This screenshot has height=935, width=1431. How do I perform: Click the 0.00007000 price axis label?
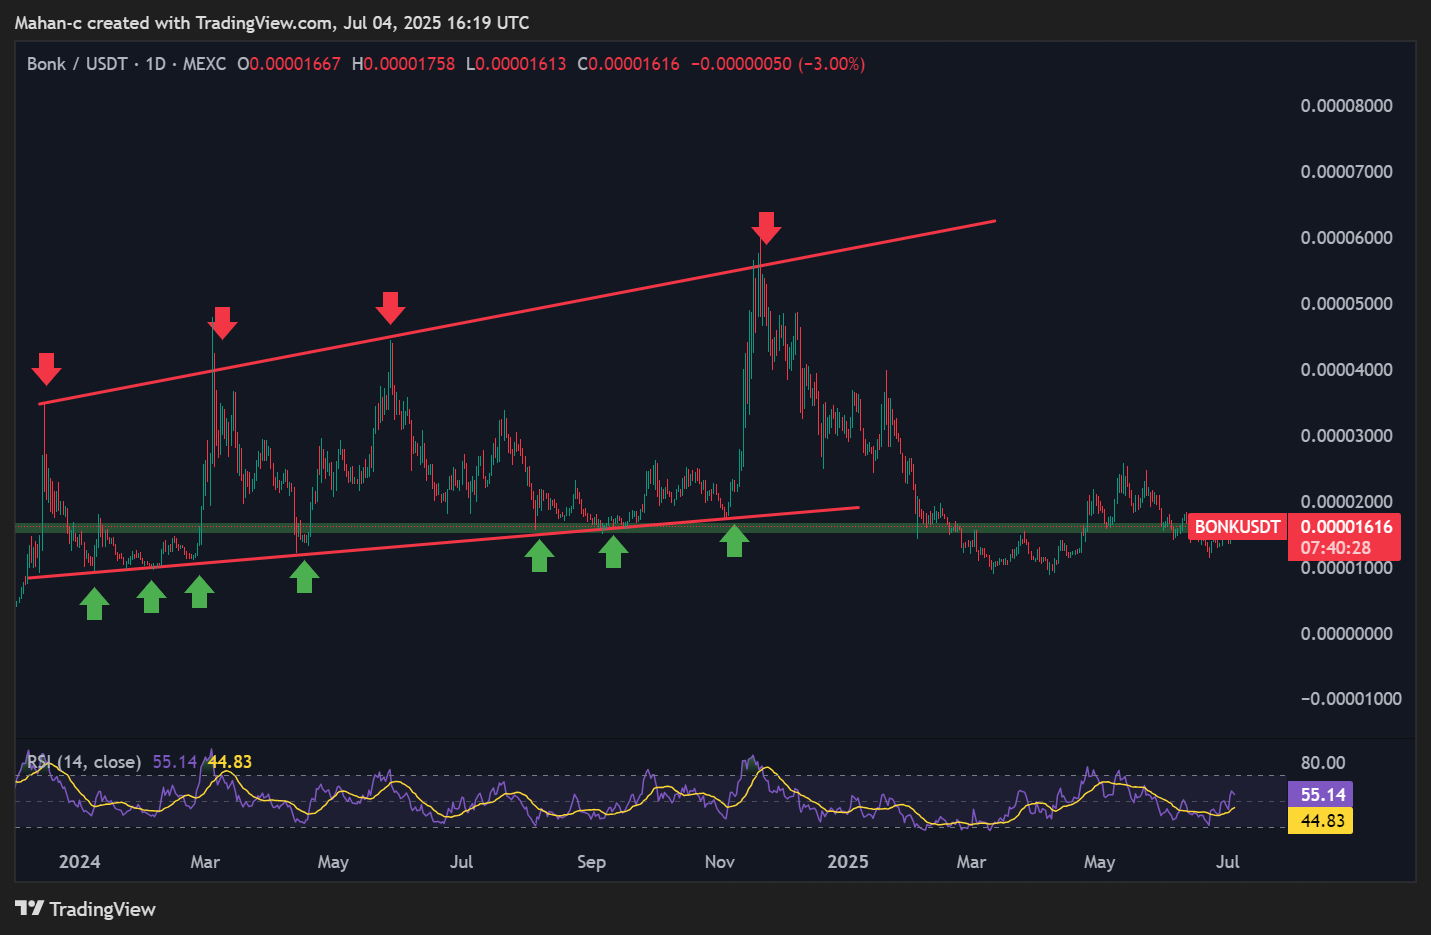(x=1346, y=172)
